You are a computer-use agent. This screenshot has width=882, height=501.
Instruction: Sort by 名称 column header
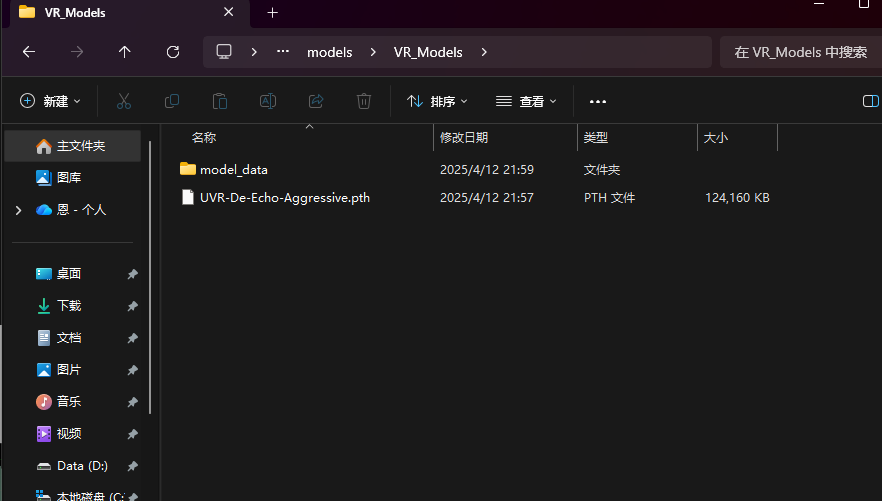tap(204, 138)
